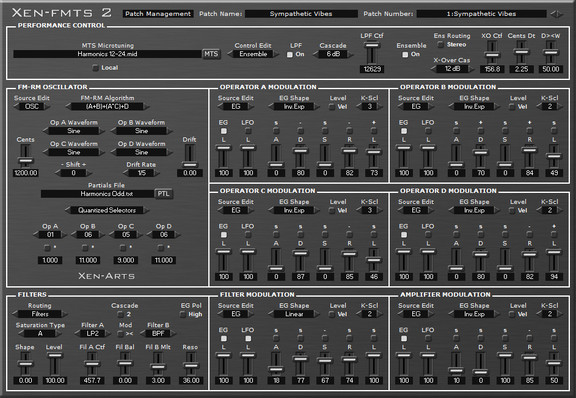
Task: Enable the Ensemble On checkbox
Action: pyautogui.click(x=405, y=54)
